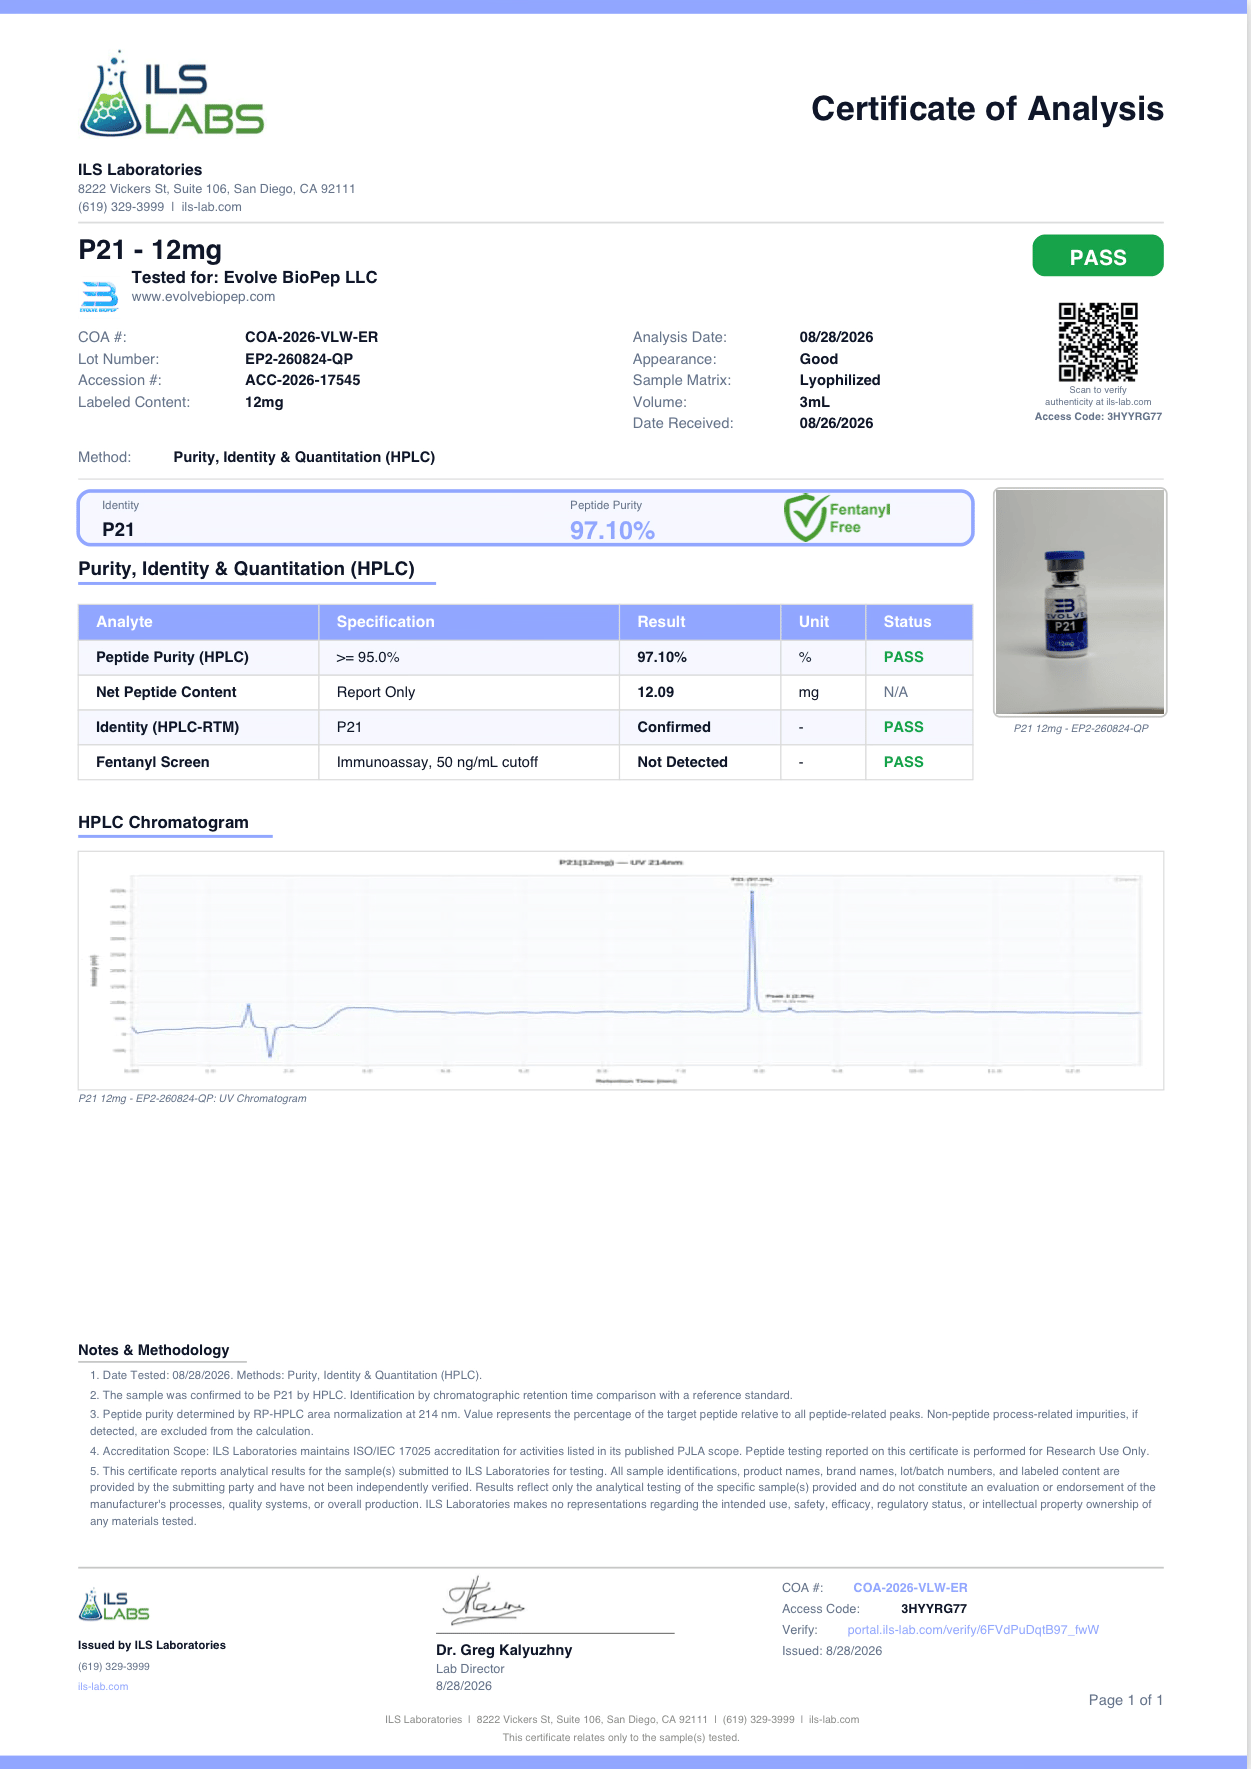Click the Volume value 3mL
1251x1769 pixels.
click(x=815, y=402)
